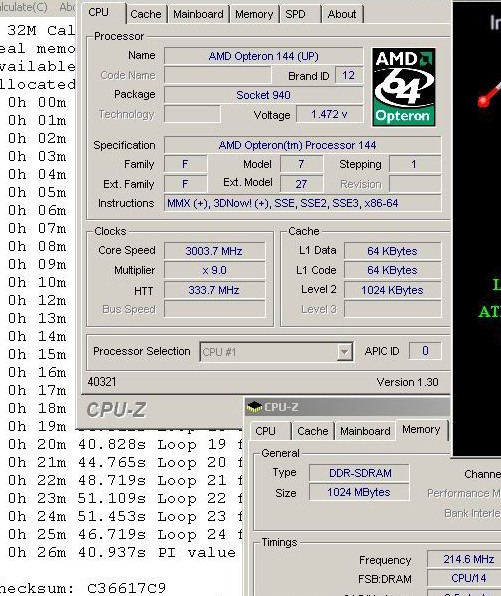Click the Multiplier value x 9.0
This screenshot has height=596, width=501.
point(214,270)
